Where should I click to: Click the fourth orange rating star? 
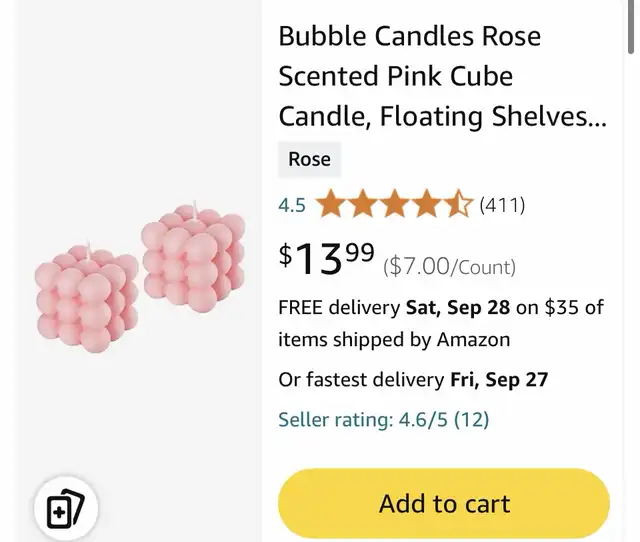point(426,206)
